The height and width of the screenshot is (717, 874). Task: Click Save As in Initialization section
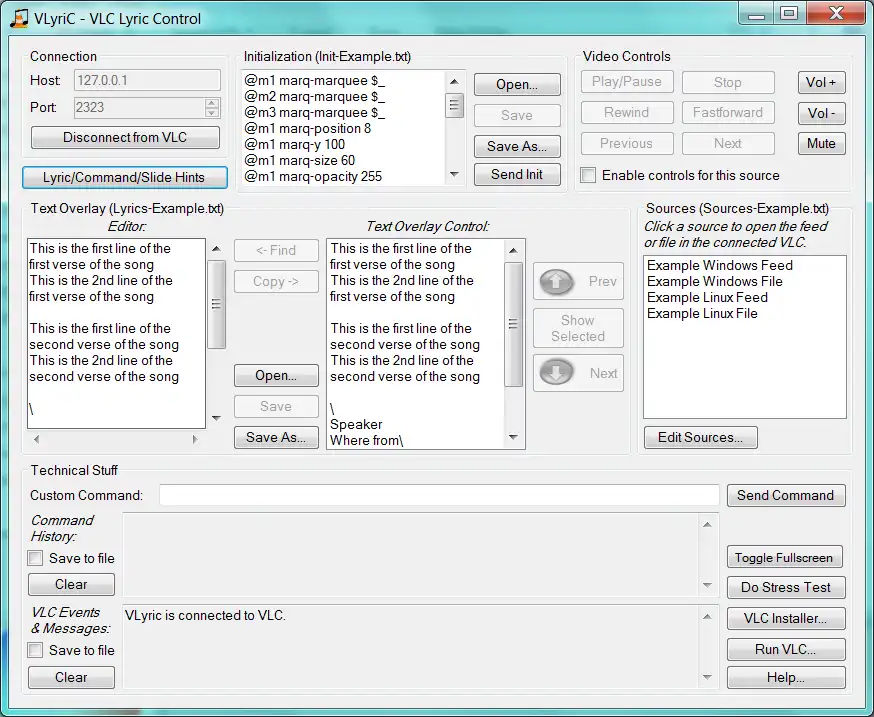coord(517,147)
